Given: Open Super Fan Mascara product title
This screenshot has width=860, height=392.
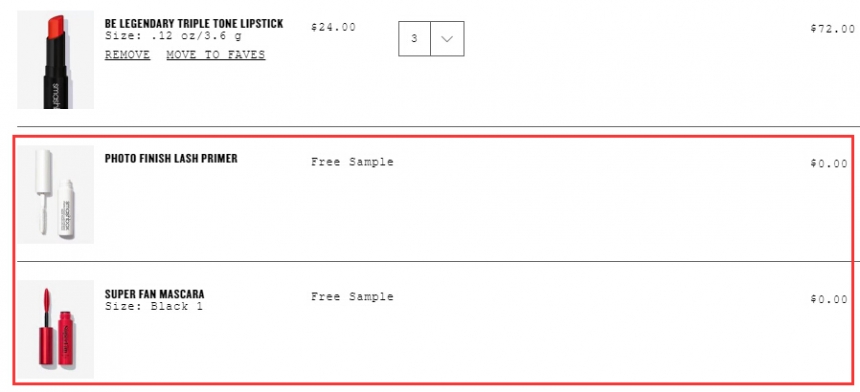Looking at the screenshot, I should (154, 294).
